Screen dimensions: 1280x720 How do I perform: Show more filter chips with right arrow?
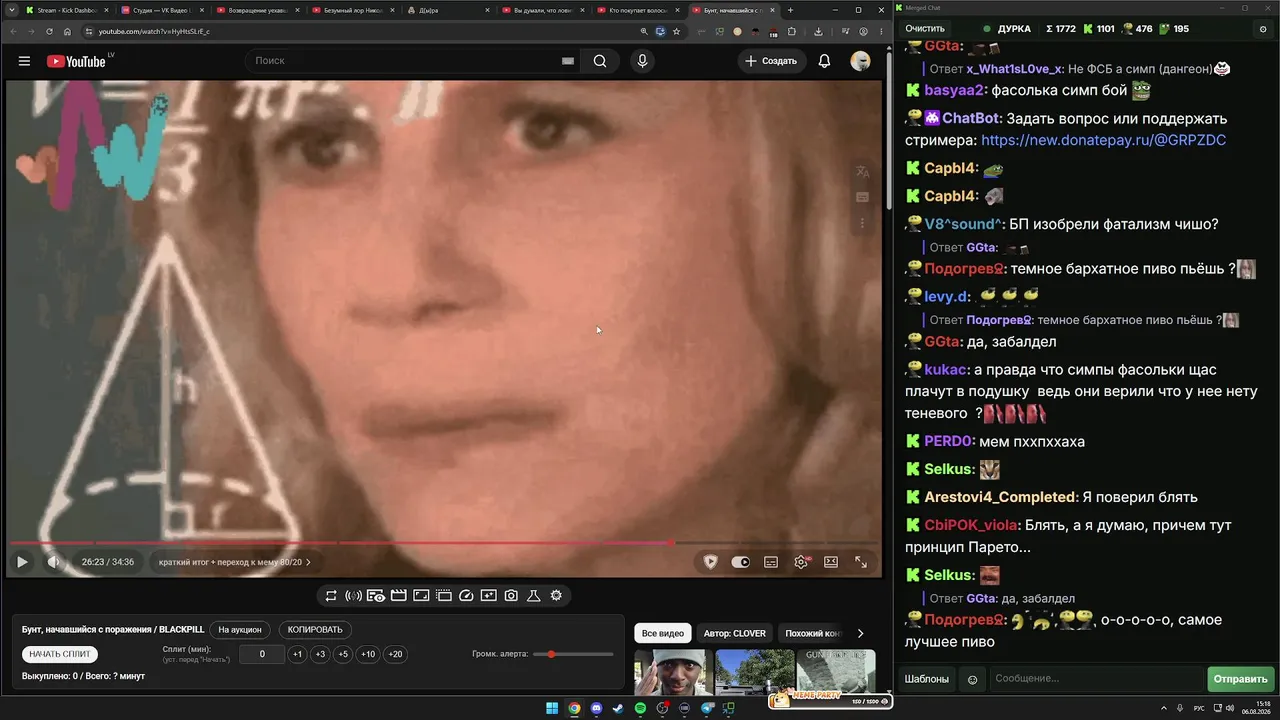(860, 633)
